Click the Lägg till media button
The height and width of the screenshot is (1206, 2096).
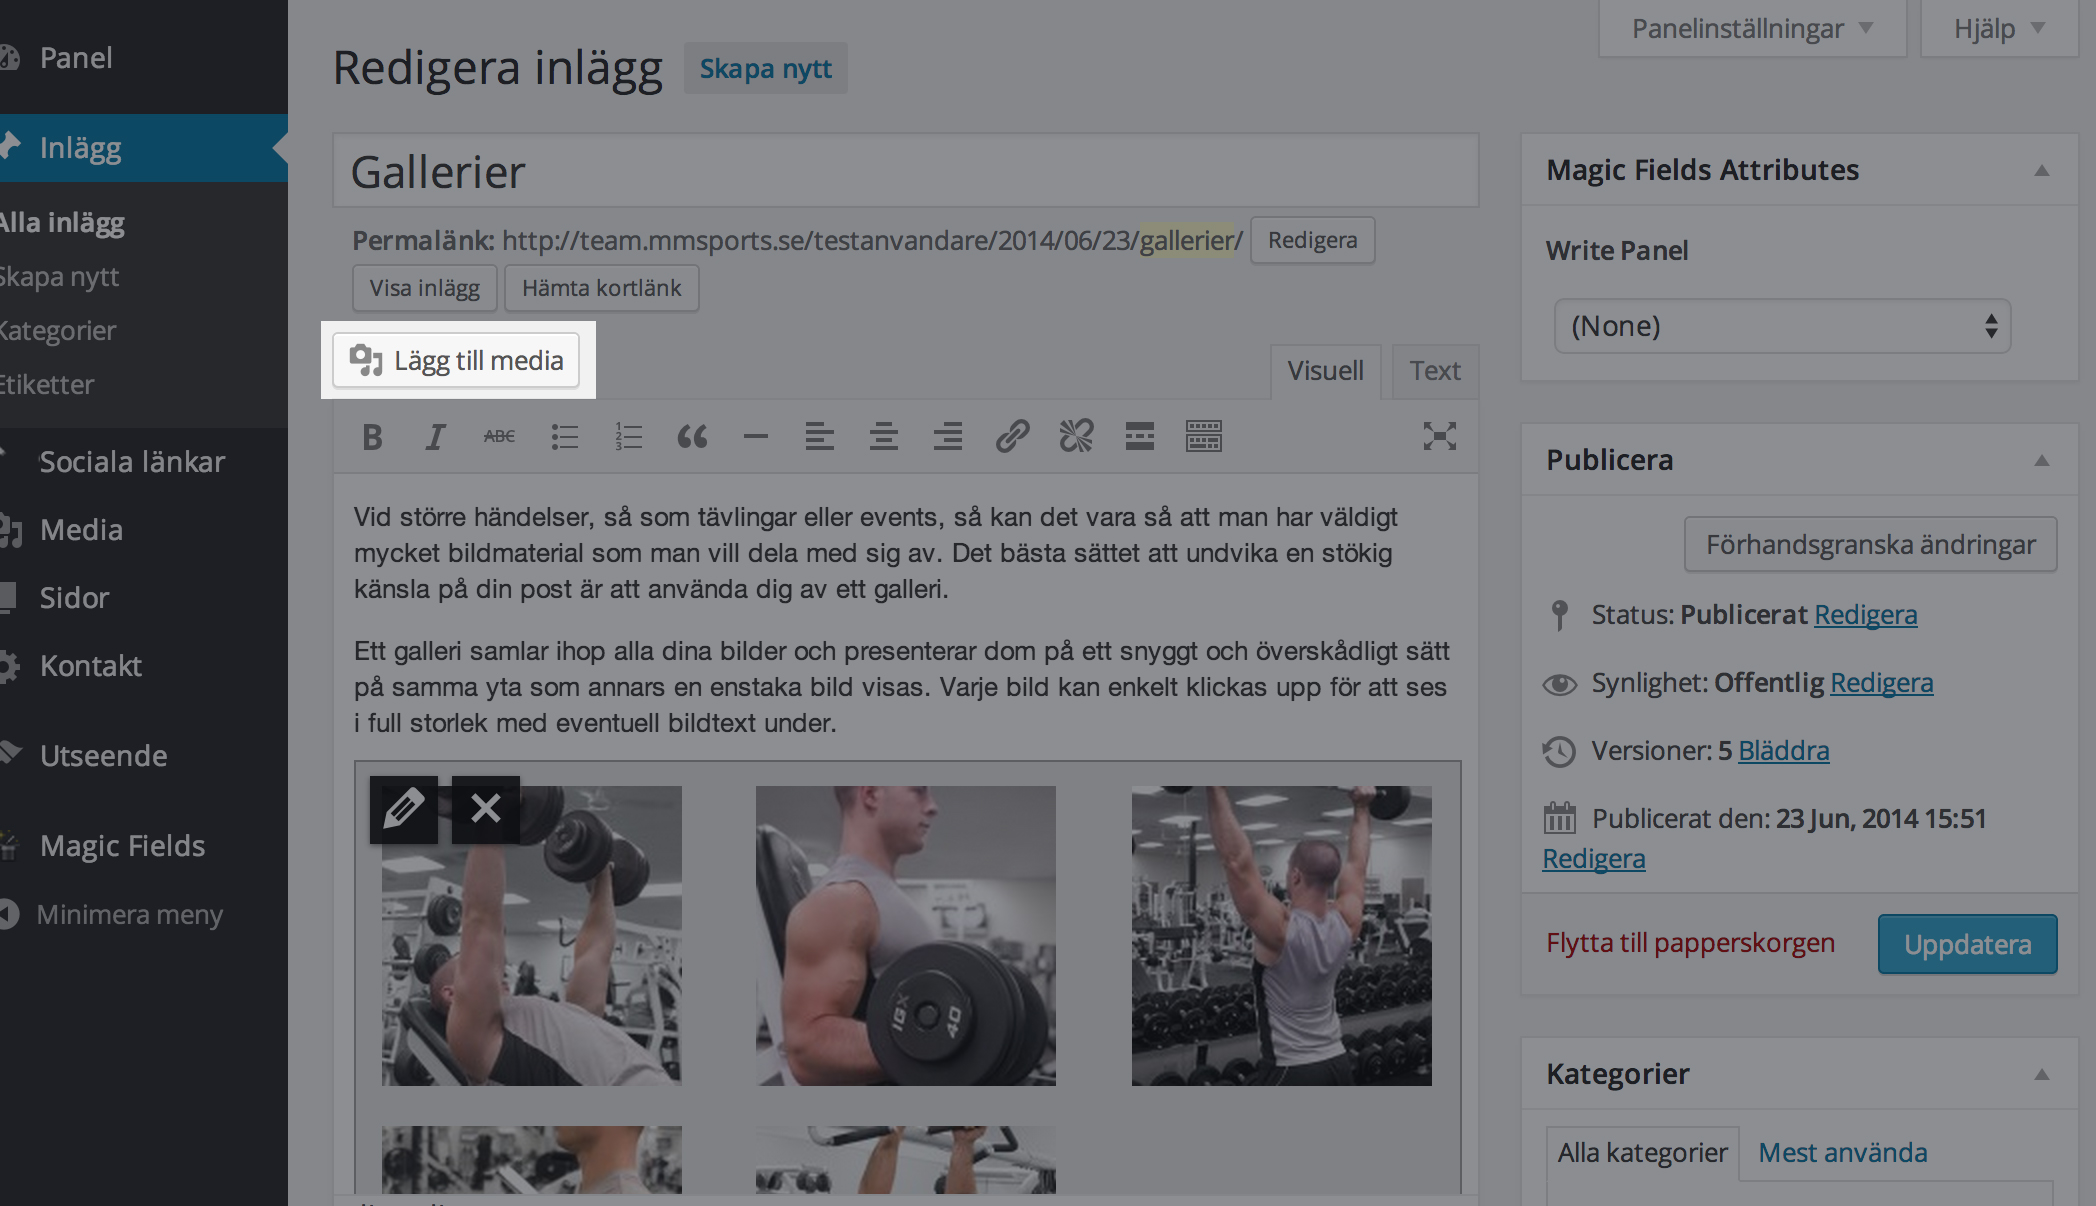click(456, 360)
